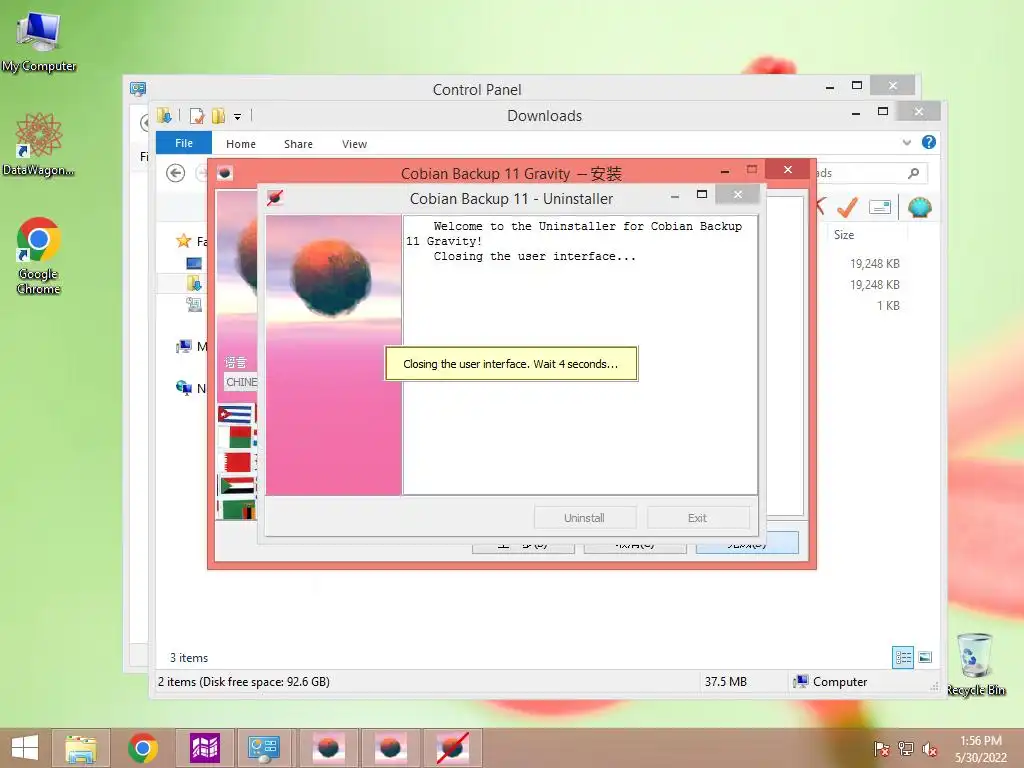Image resolution: width=1024 pixels, height=768 pixels.
Task: Click the Control Panel window icon
Action: coord(138,89)
